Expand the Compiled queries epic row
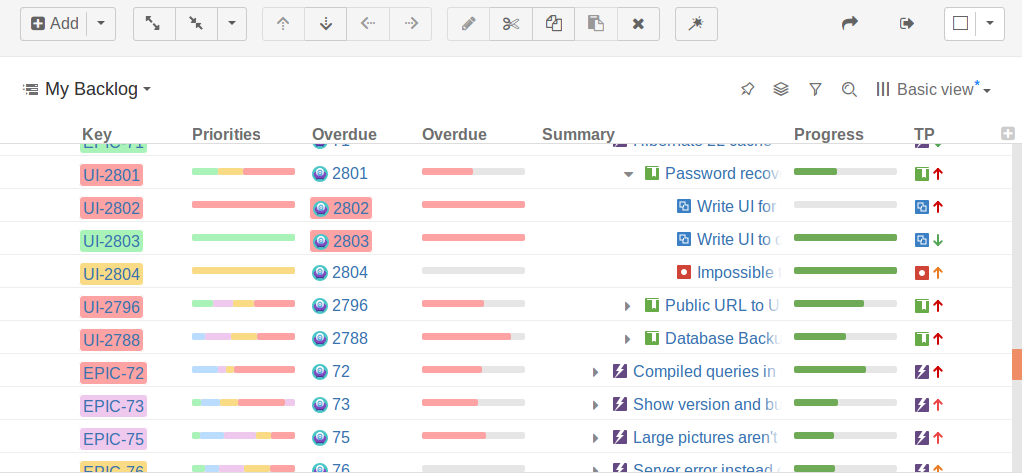 (596, 372)
